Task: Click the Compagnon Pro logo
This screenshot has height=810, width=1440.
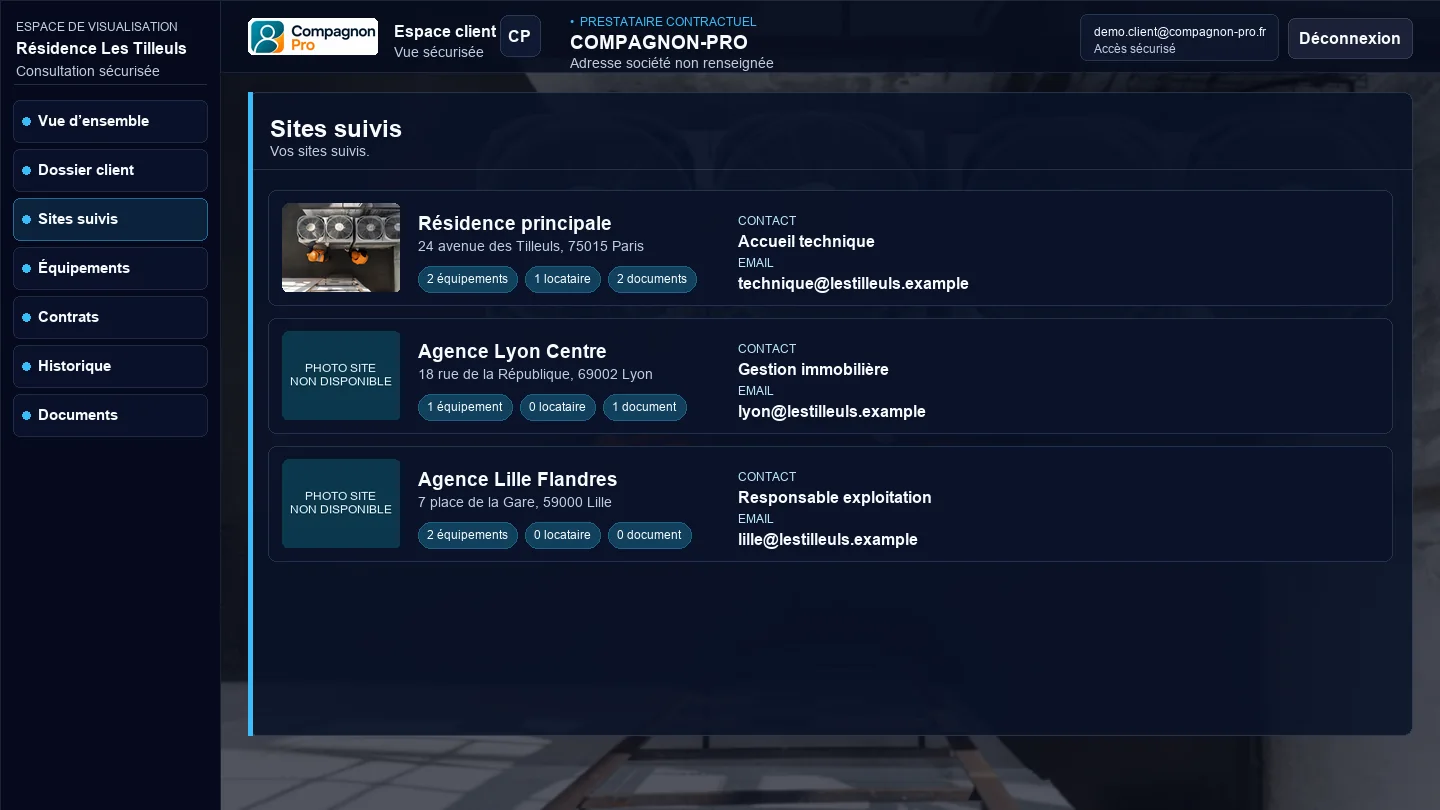Action: [x=313, y=37]
